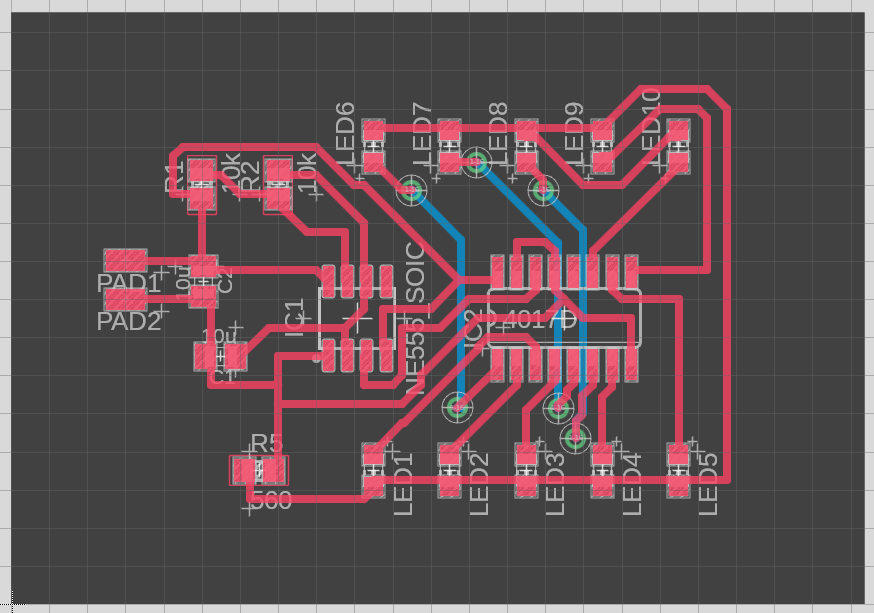Click the LED7 footprint
The width and height of the screenshot is (874, 613).
point(449,145)
